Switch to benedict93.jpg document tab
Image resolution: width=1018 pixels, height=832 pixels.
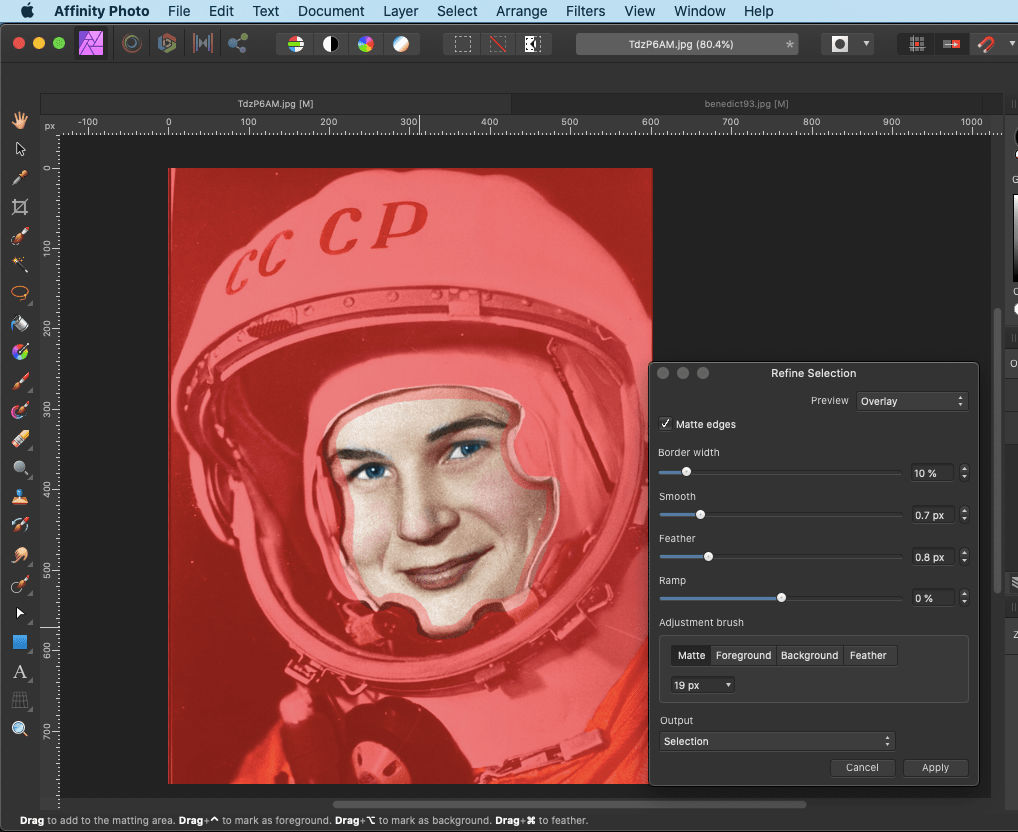pos(746,104)
